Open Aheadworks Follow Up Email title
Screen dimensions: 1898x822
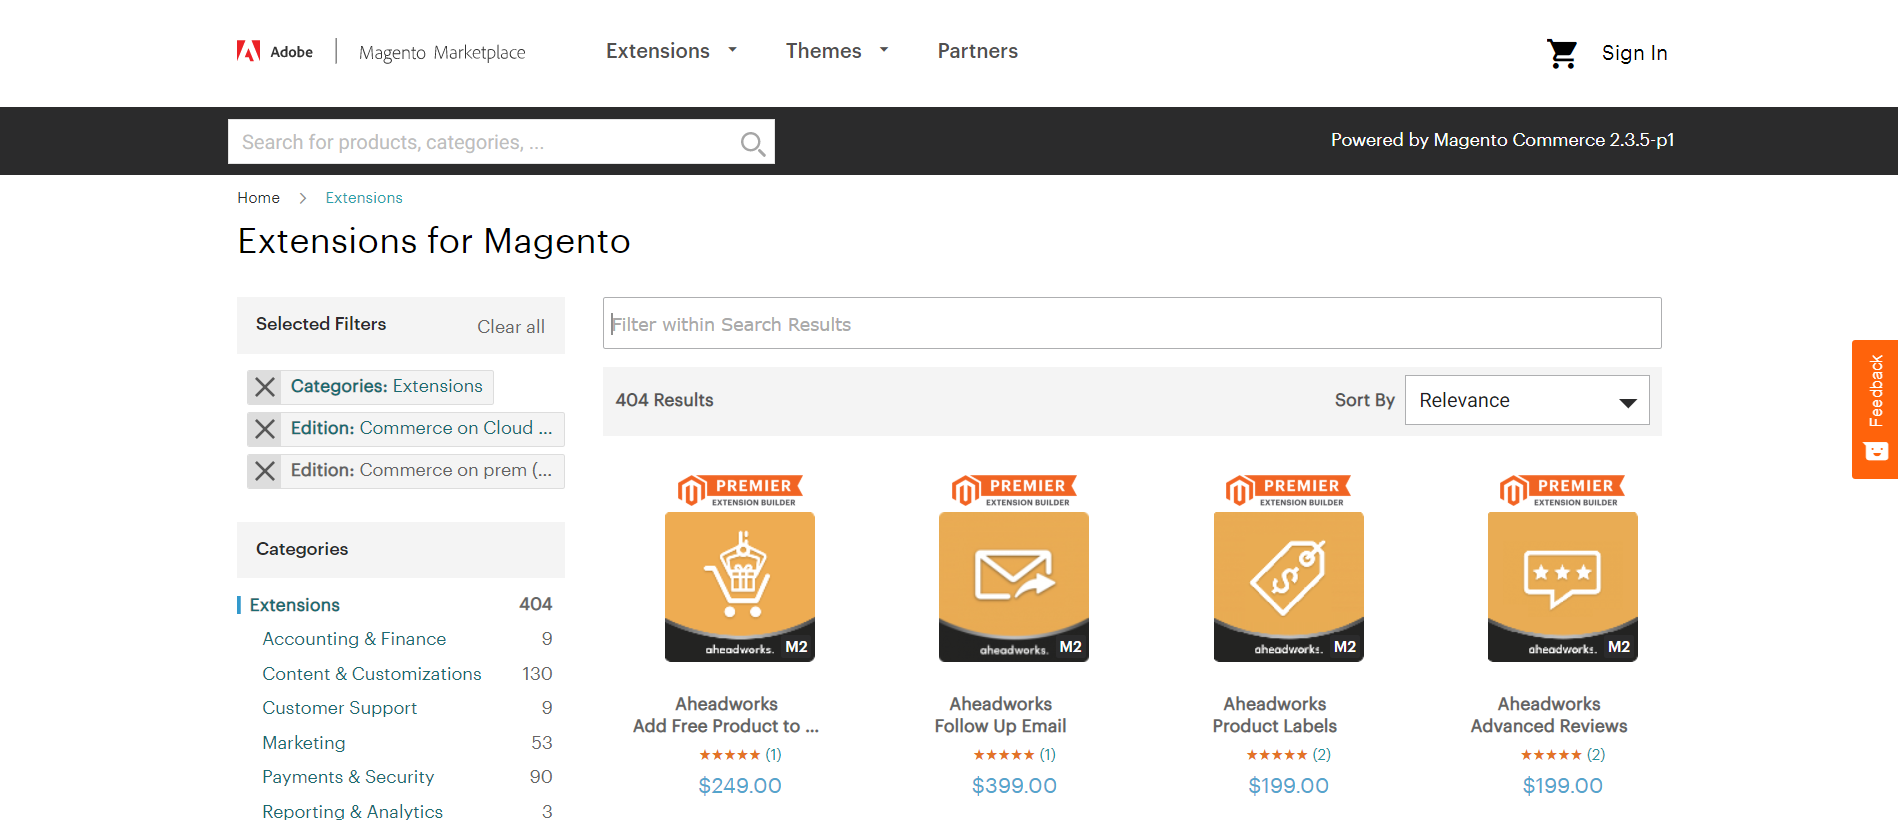pyautogui.click(x=1000, y=715)
